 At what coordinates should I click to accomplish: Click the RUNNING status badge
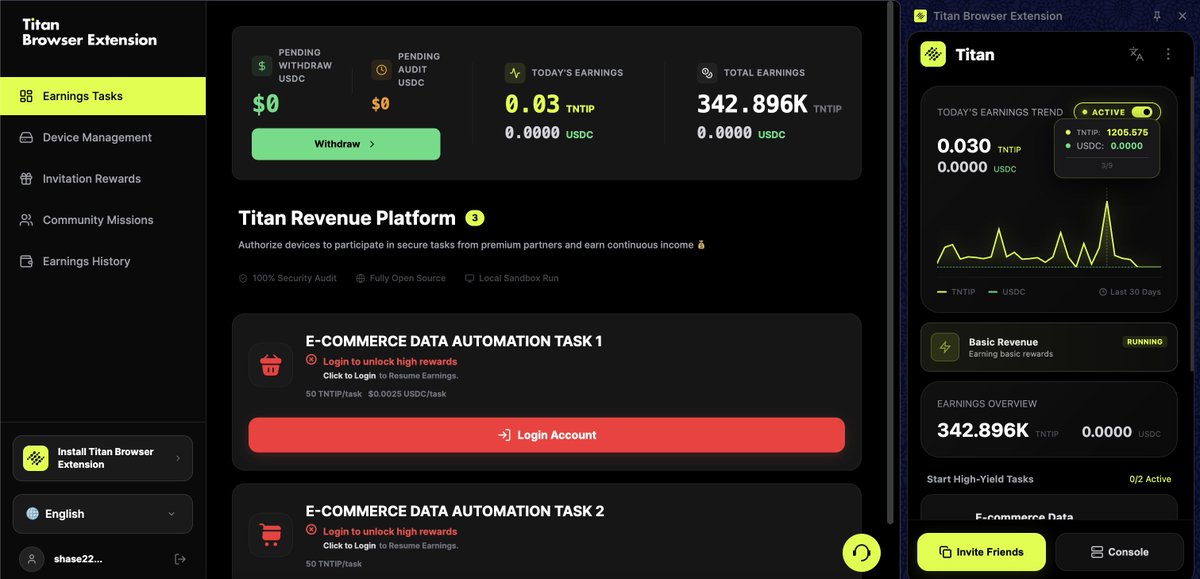coord(1145,341)
